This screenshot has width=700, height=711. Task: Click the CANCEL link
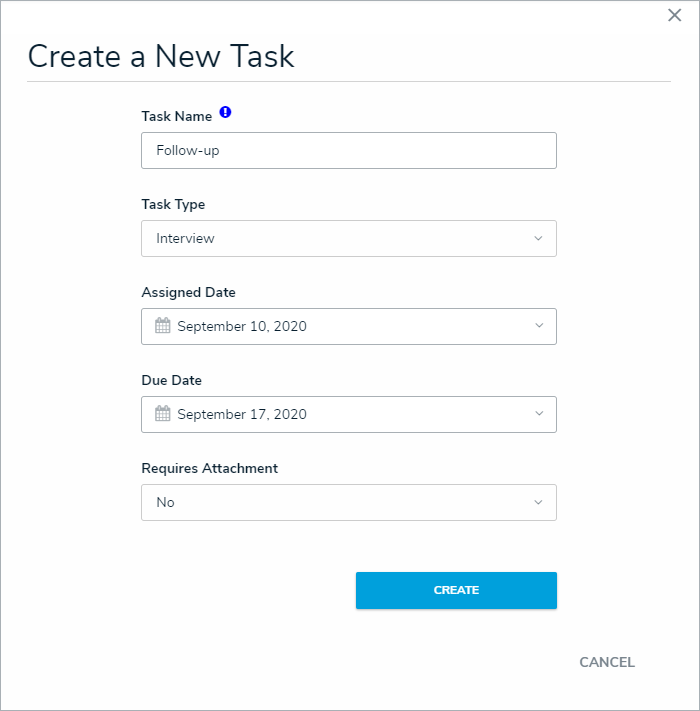606,662
